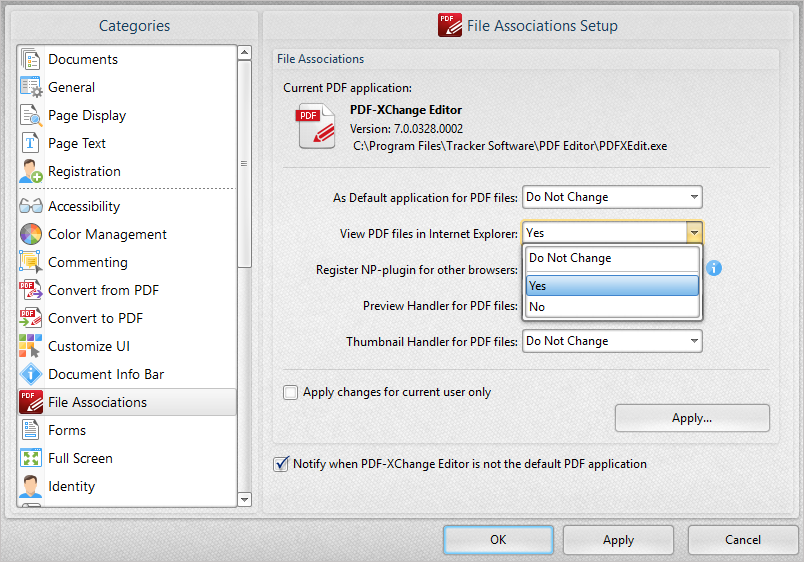Click the blue info icon beside NP-plugin
Screen dimensions: 804x562
point(714,268)
